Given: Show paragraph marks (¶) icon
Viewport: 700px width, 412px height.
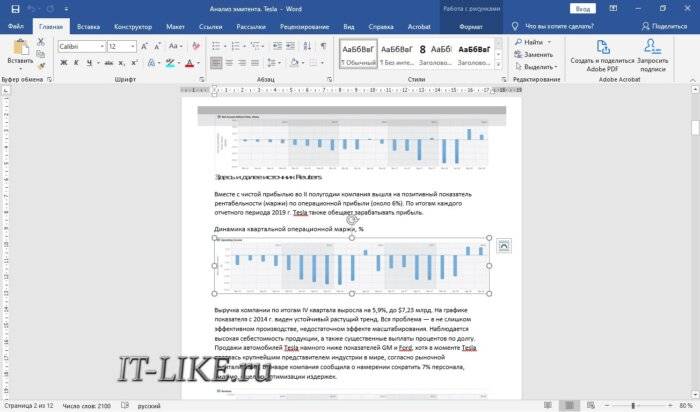Looking at the screenshot, I should [323, 46].
